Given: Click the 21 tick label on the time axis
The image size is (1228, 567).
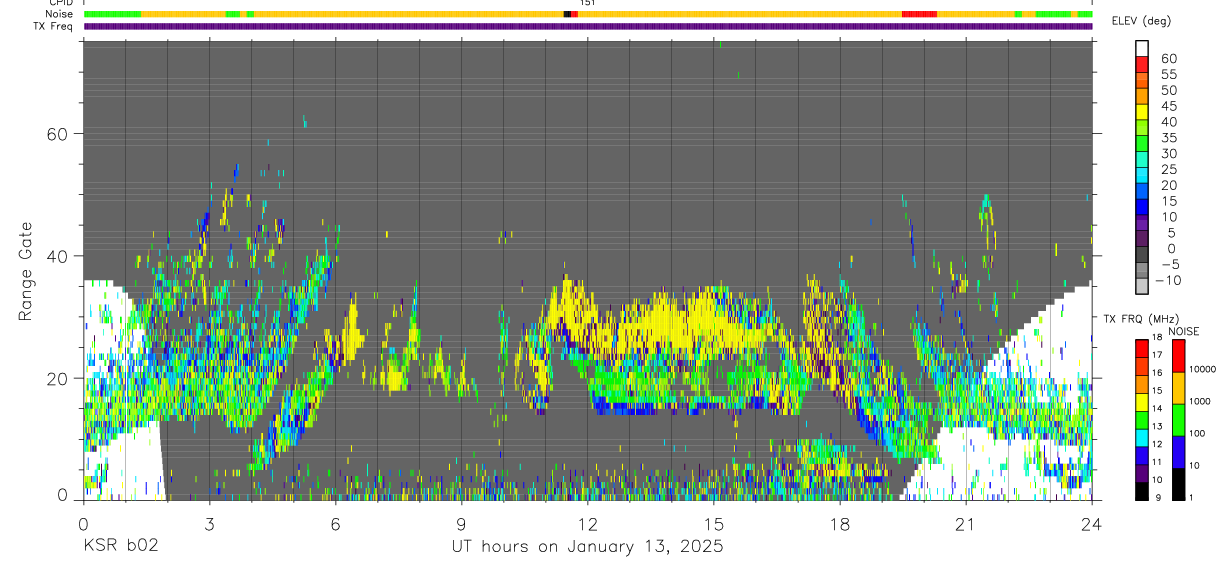Looking at the screenshot, I should click(x=965, y=524).
